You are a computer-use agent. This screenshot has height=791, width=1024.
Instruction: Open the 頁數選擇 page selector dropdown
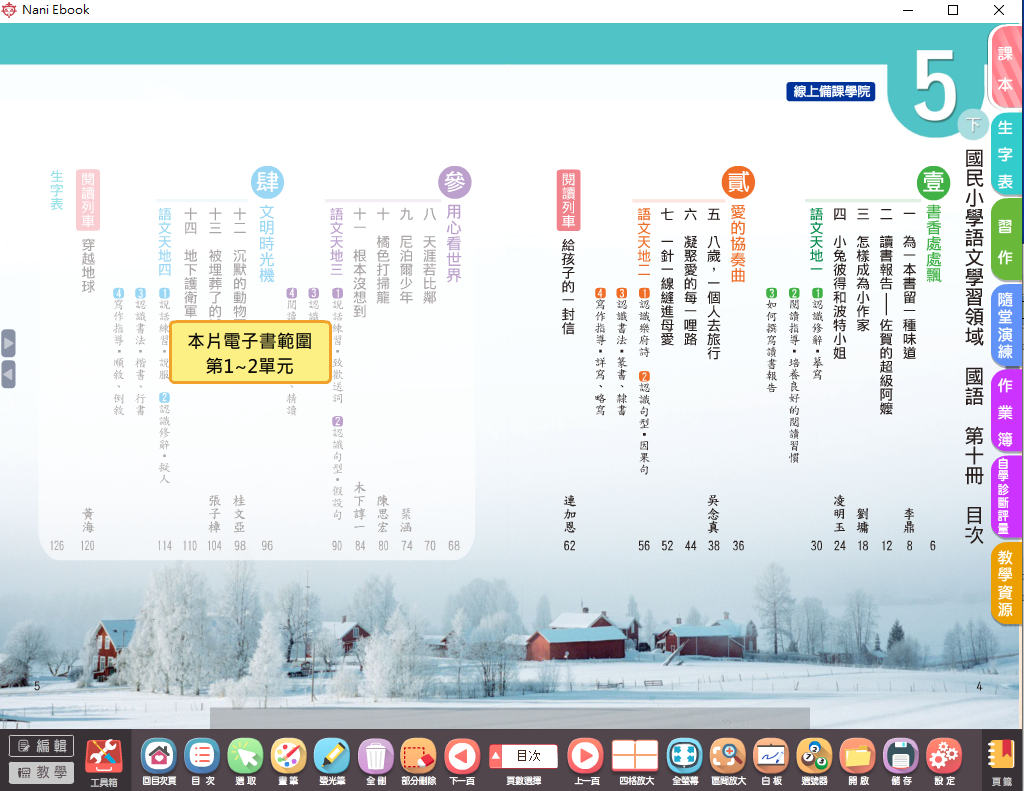tap(523, 756)
